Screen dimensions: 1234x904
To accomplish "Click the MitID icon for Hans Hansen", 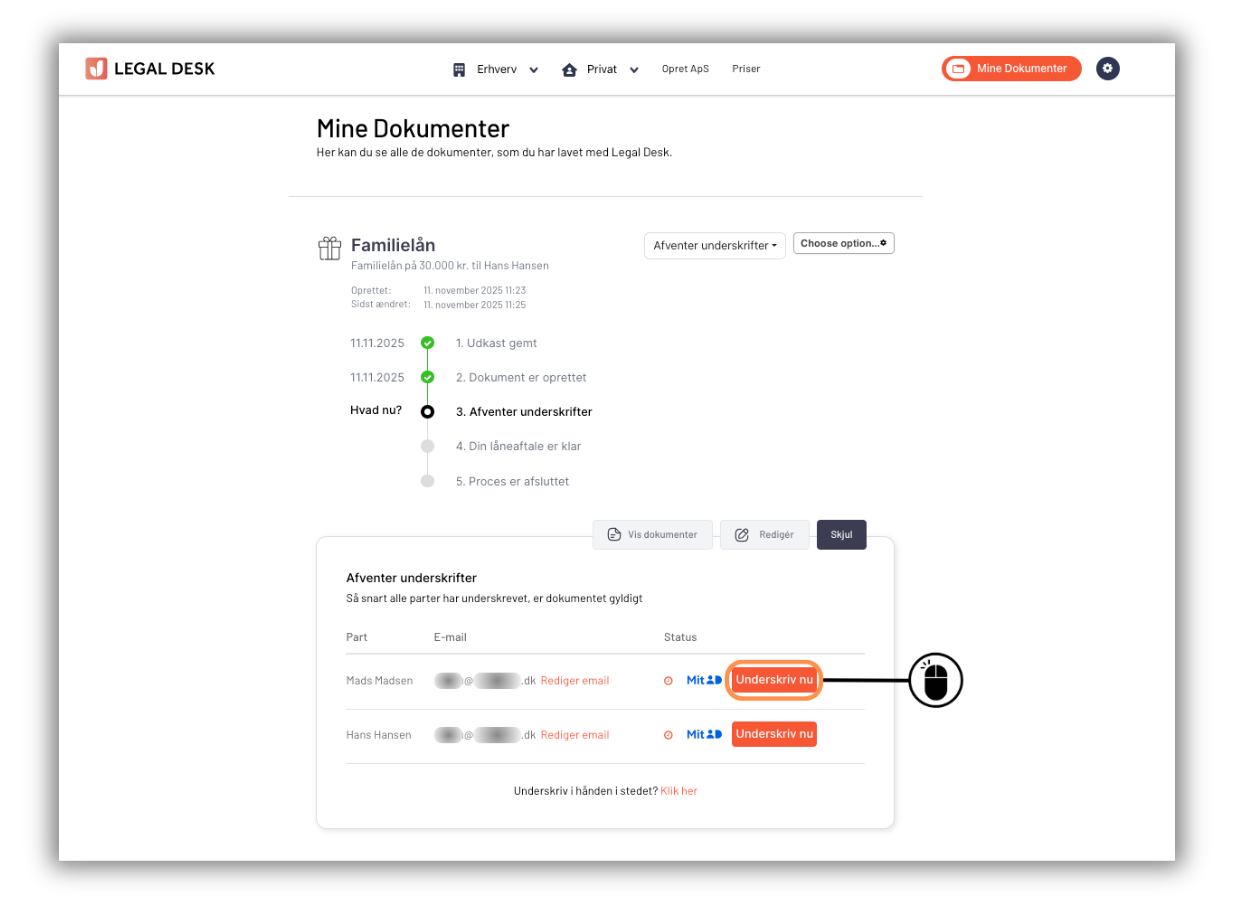I will tap(704, 734).
